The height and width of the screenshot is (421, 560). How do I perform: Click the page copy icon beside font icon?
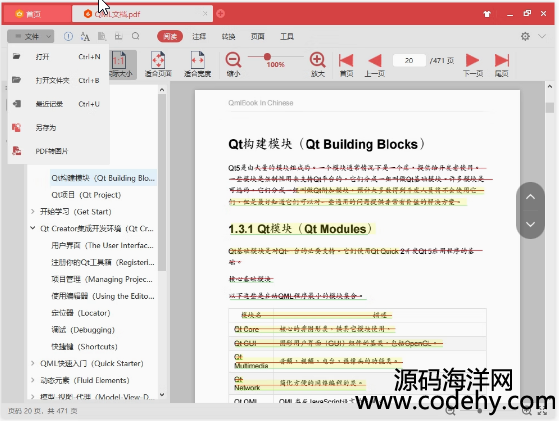coord(102,36)
